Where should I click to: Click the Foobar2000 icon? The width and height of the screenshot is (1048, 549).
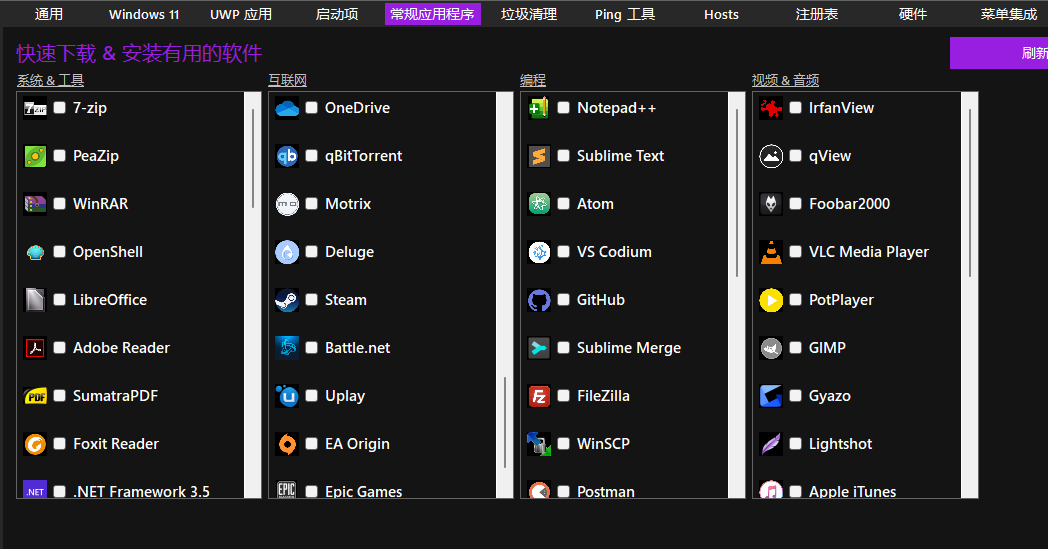(771, 204)
